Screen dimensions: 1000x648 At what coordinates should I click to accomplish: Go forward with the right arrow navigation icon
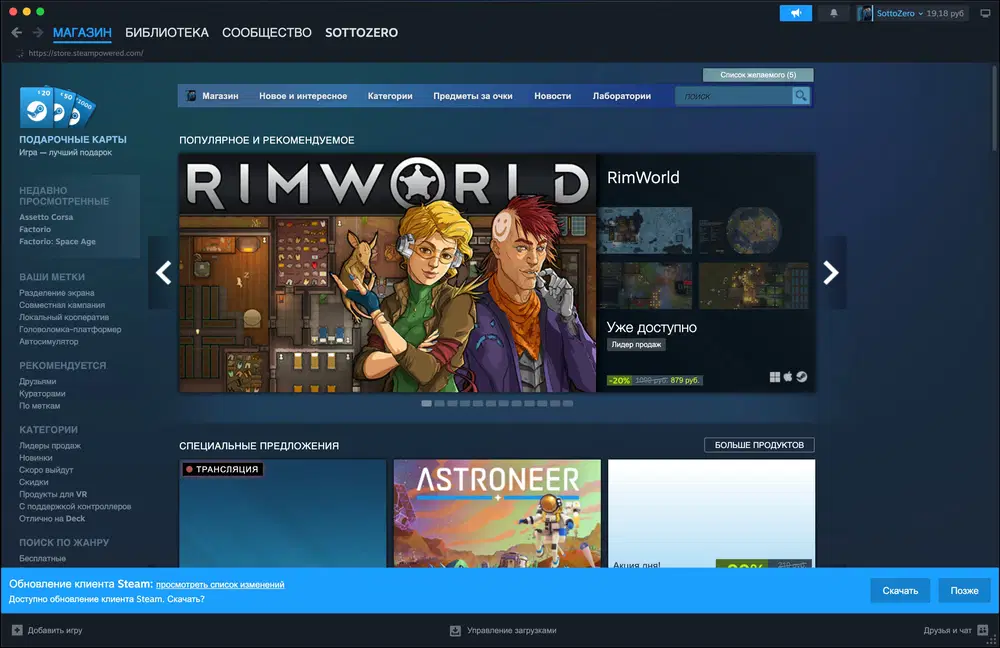(38, 33)
